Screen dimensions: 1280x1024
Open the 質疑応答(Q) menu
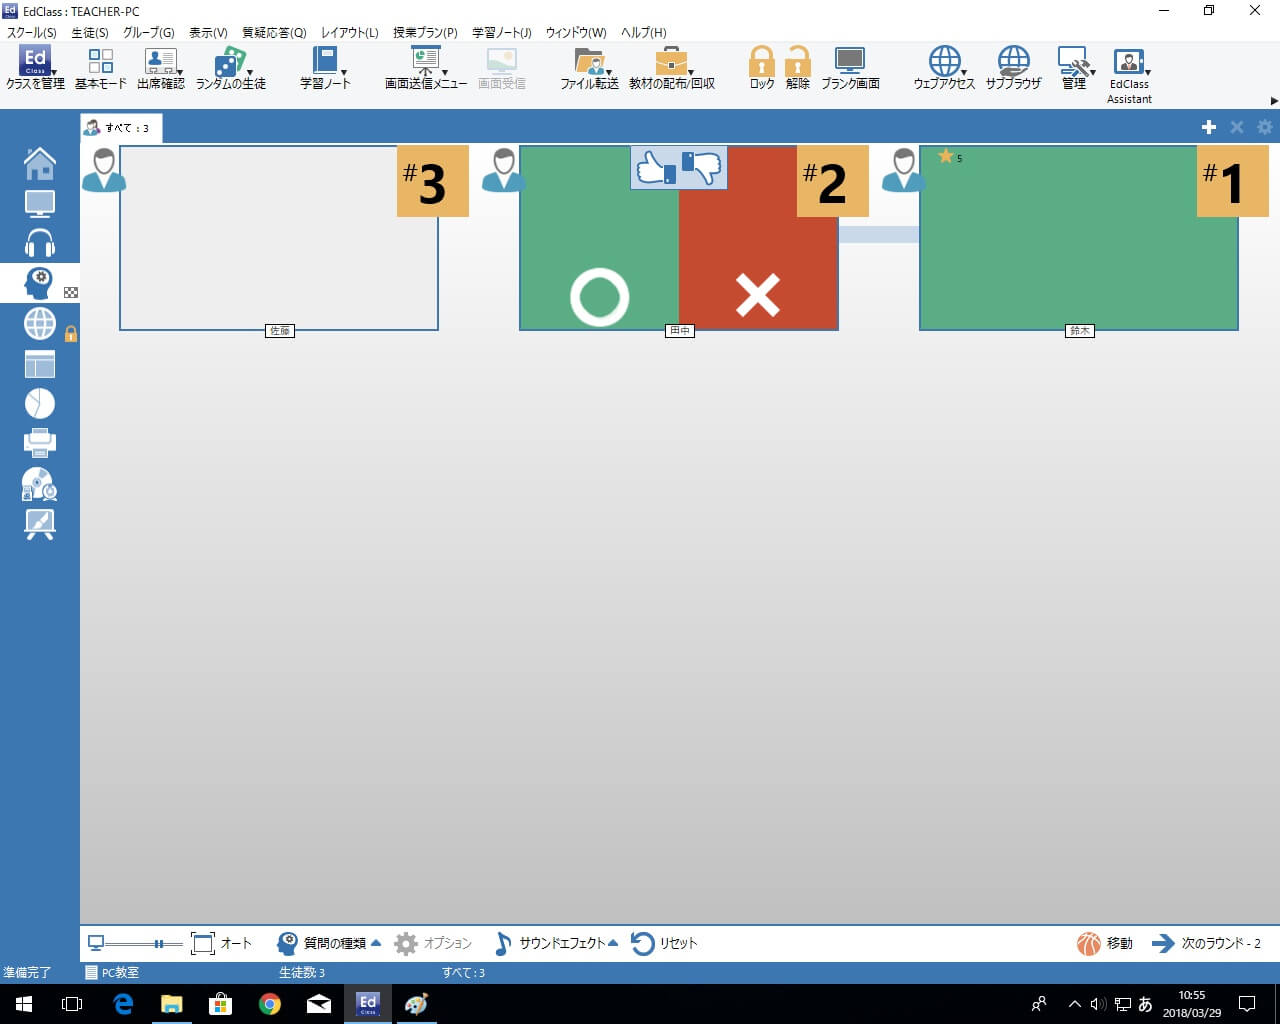274,32
